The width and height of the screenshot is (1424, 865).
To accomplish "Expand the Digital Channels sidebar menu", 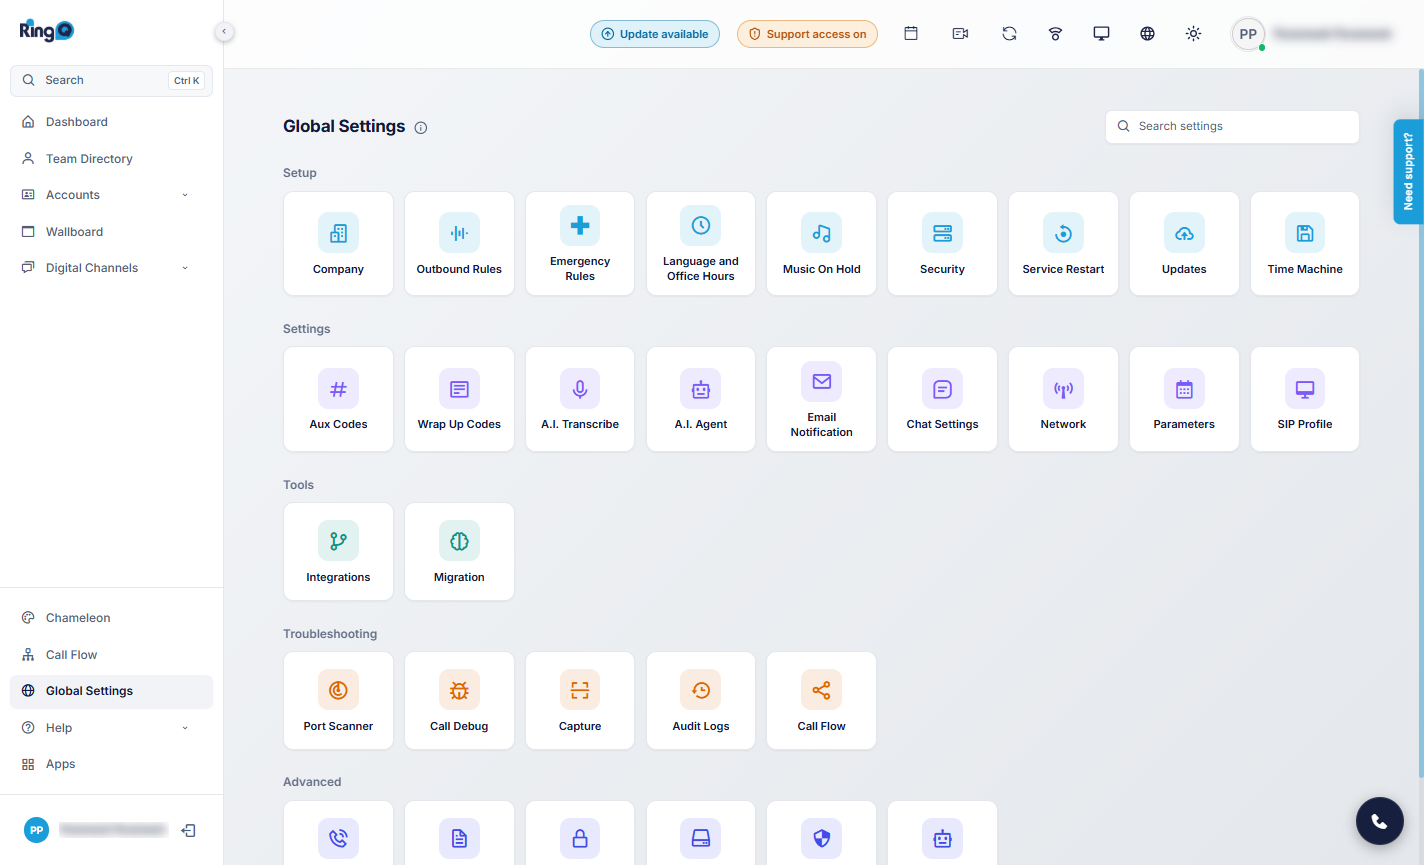I will point(111,268).
